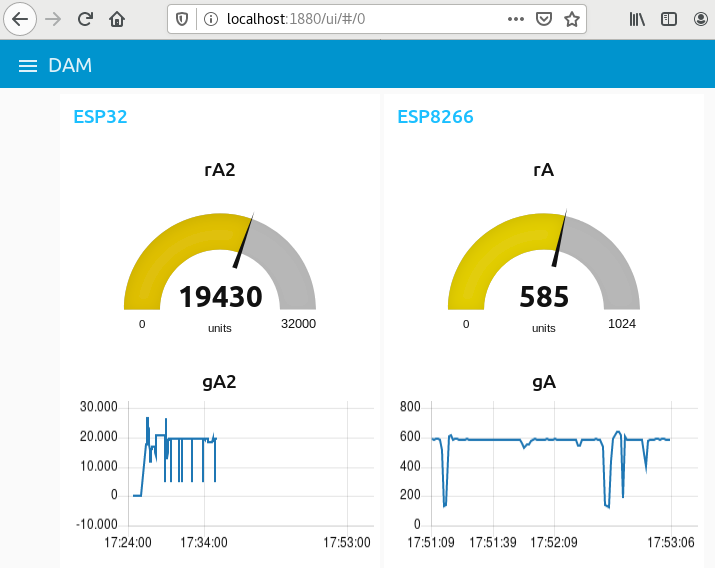Screen dimensions: 715x568
Task: Click the 17:52:09 time axis label
Action: pos(554,542)
